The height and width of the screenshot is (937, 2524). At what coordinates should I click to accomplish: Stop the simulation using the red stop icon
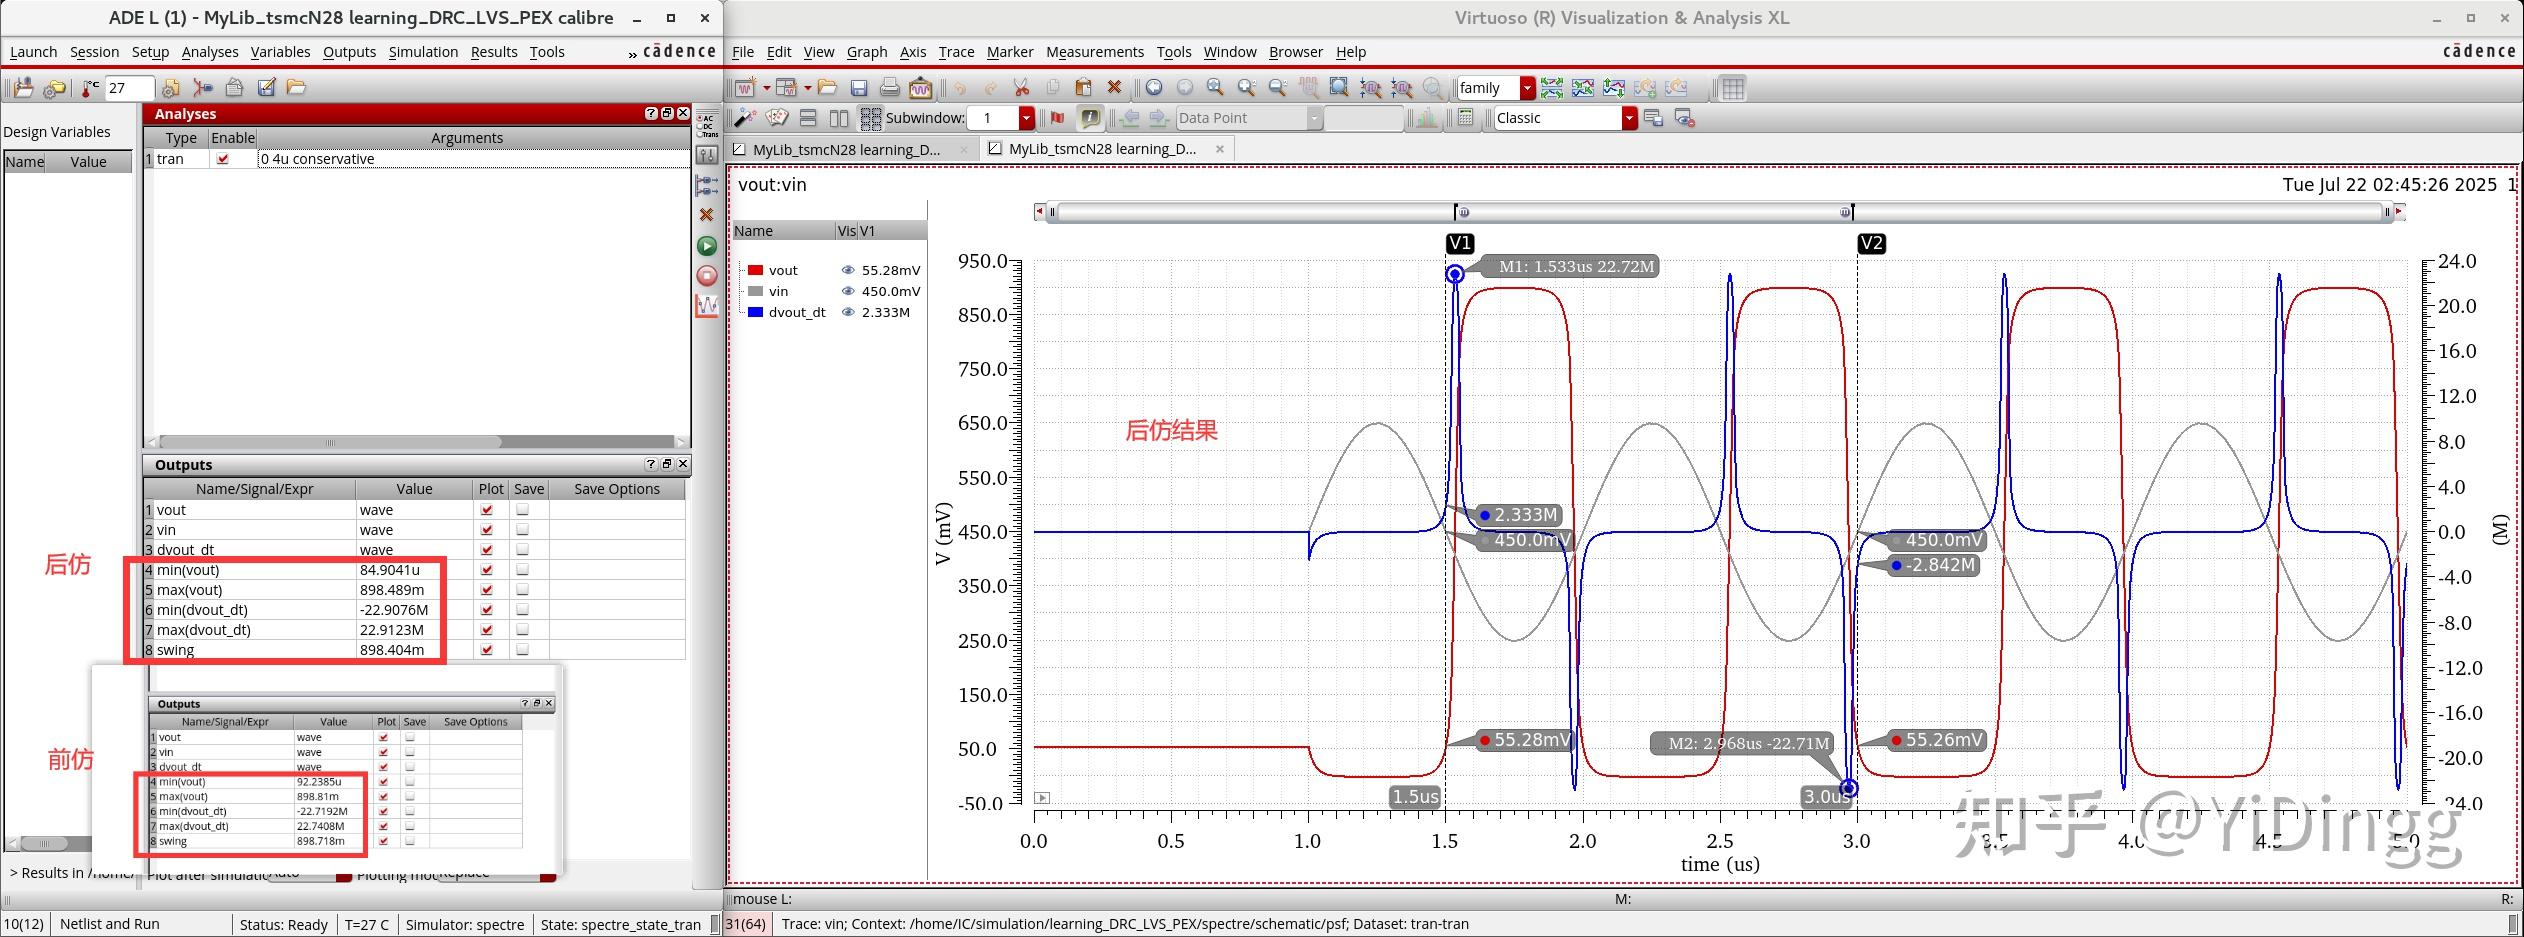tap(707, 276)
